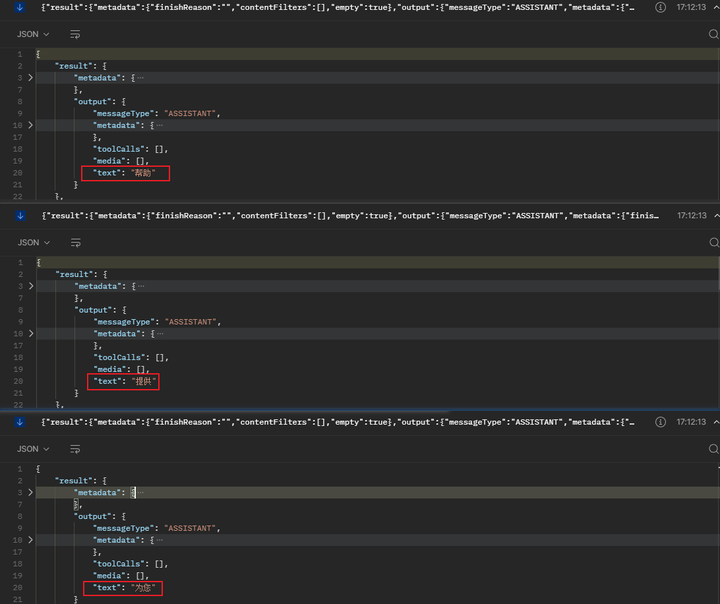
Task: Click the messageType ASSISTANT line in the 帮助 message
Action: [156, 113]
